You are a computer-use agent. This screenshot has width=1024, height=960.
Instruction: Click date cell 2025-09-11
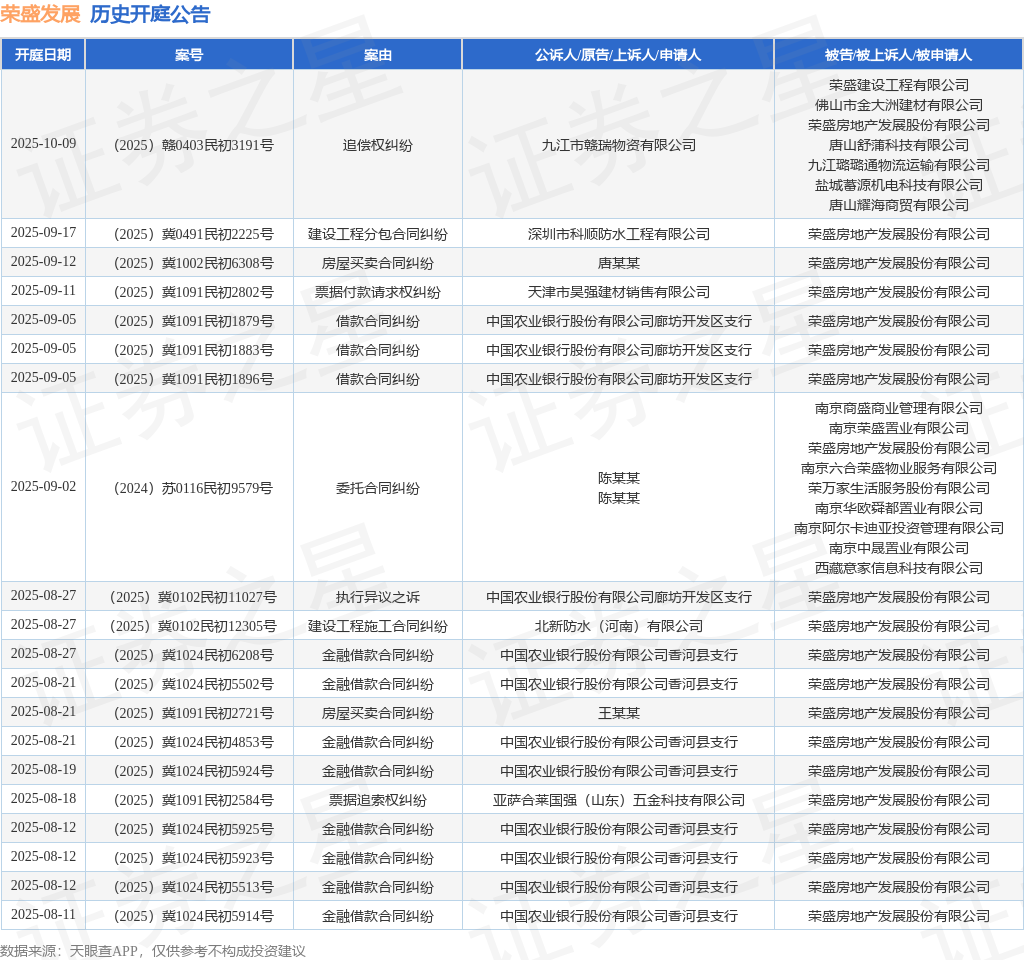click(43, 291)
